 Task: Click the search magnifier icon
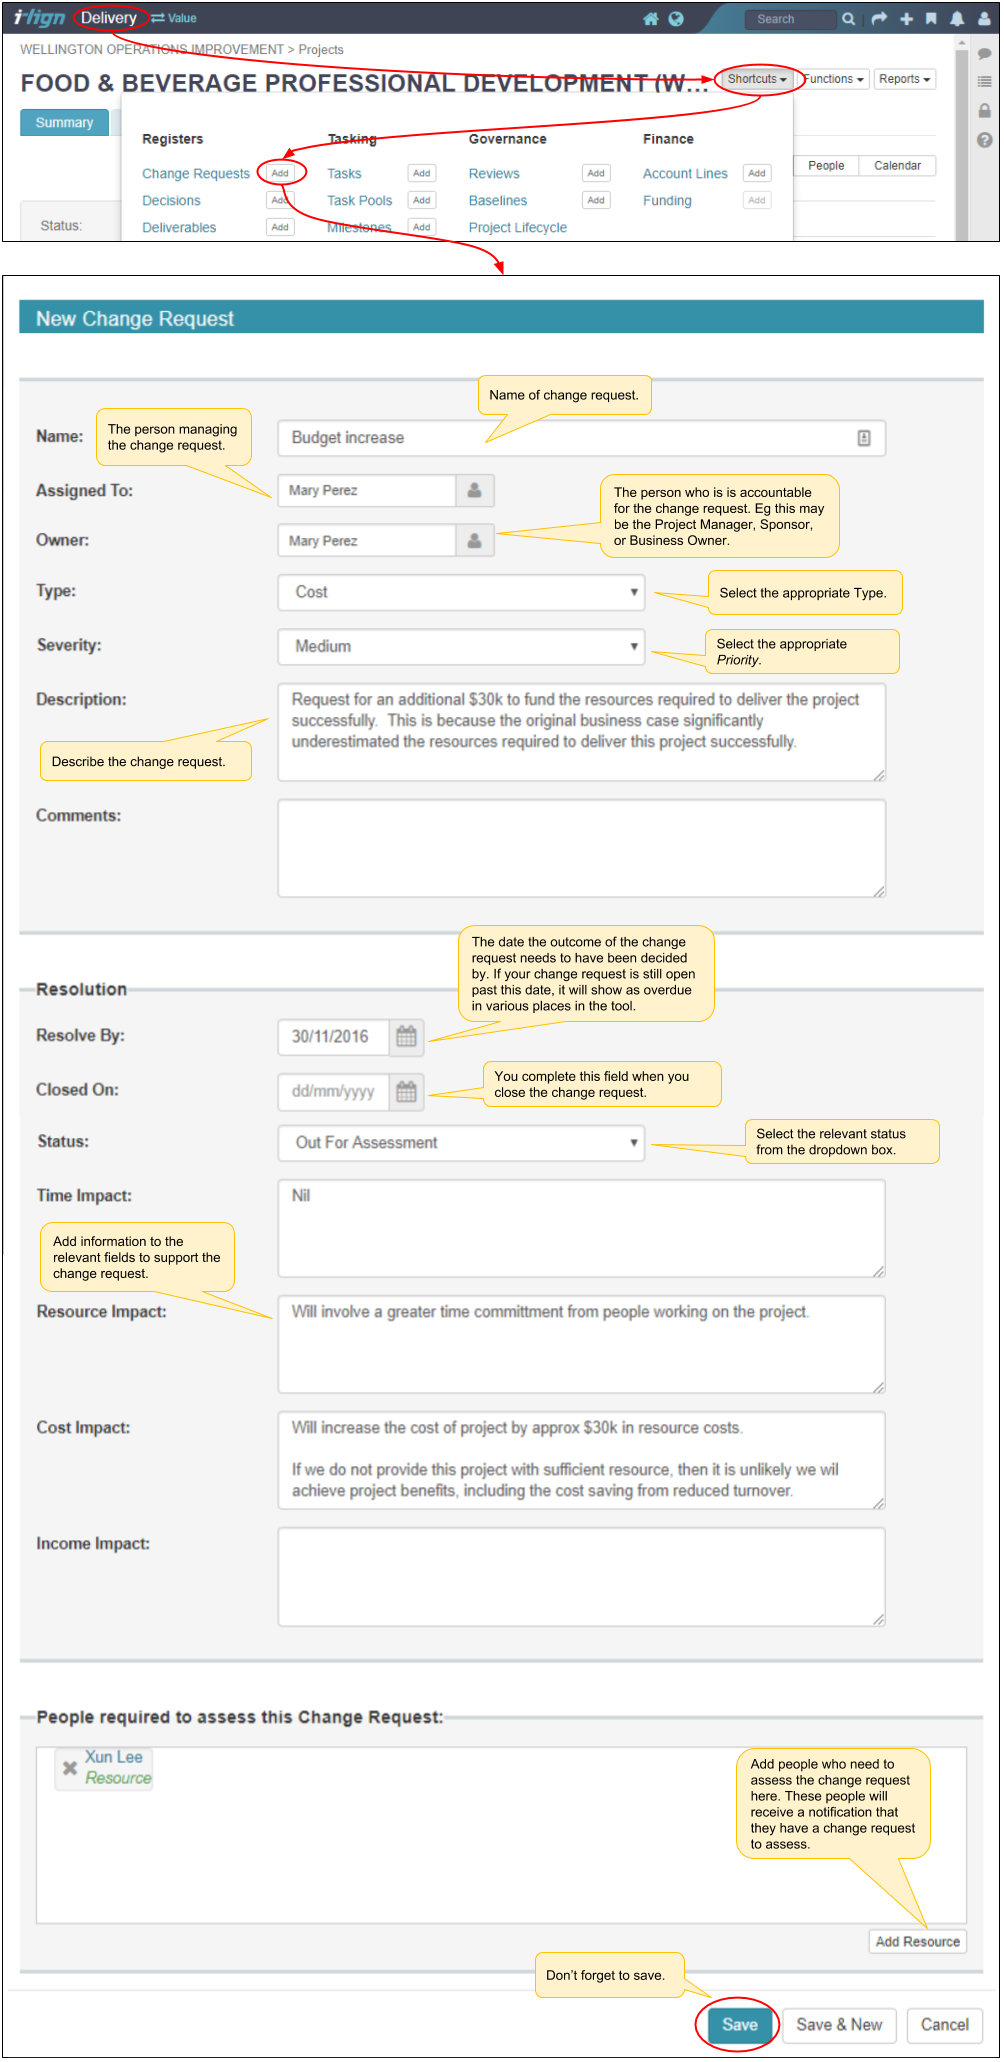[x=848, y=19]
